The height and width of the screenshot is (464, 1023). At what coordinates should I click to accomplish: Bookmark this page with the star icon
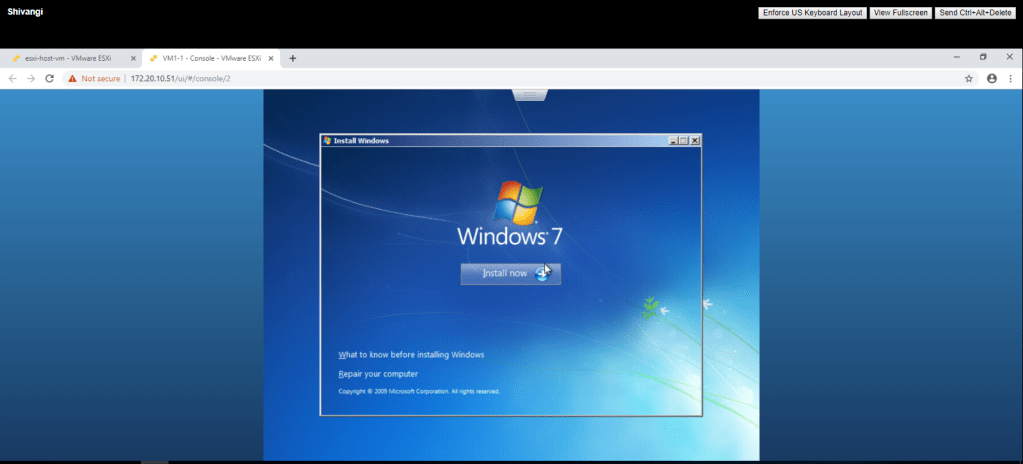[x=968, y=78]
